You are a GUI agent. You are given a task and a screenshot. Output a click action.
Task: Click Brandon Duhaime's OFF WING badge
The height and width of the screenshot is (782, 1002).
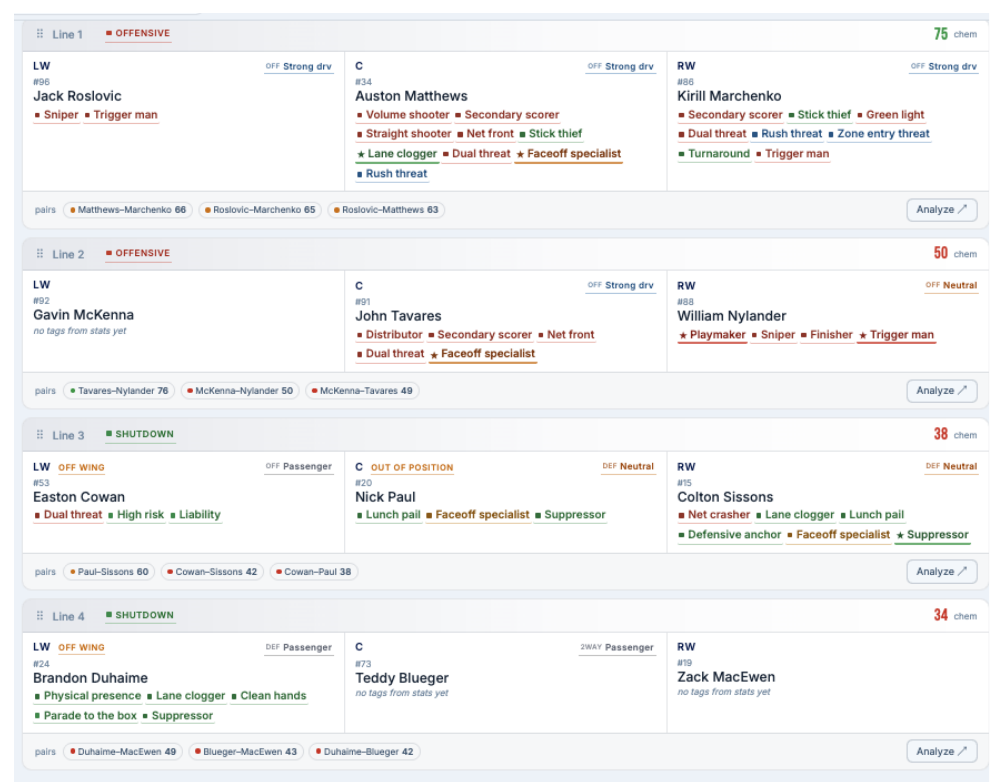tap(81, 647)
